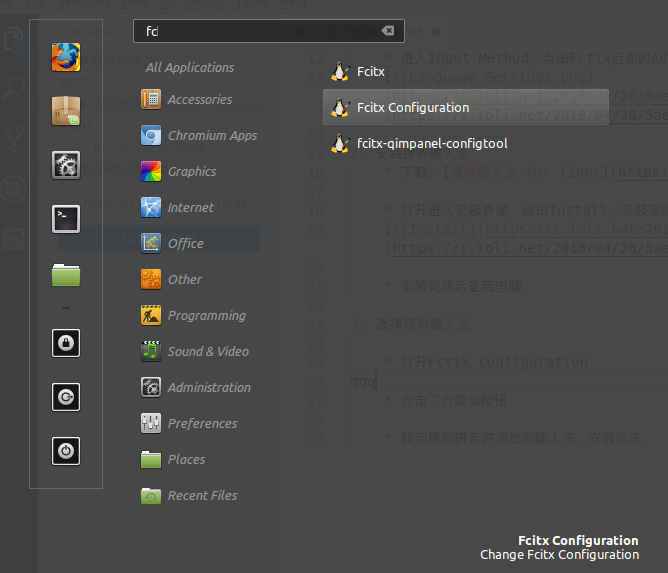Click the Chromium Apps icon
The image size is (668, 573).
[x=151, y=135]
